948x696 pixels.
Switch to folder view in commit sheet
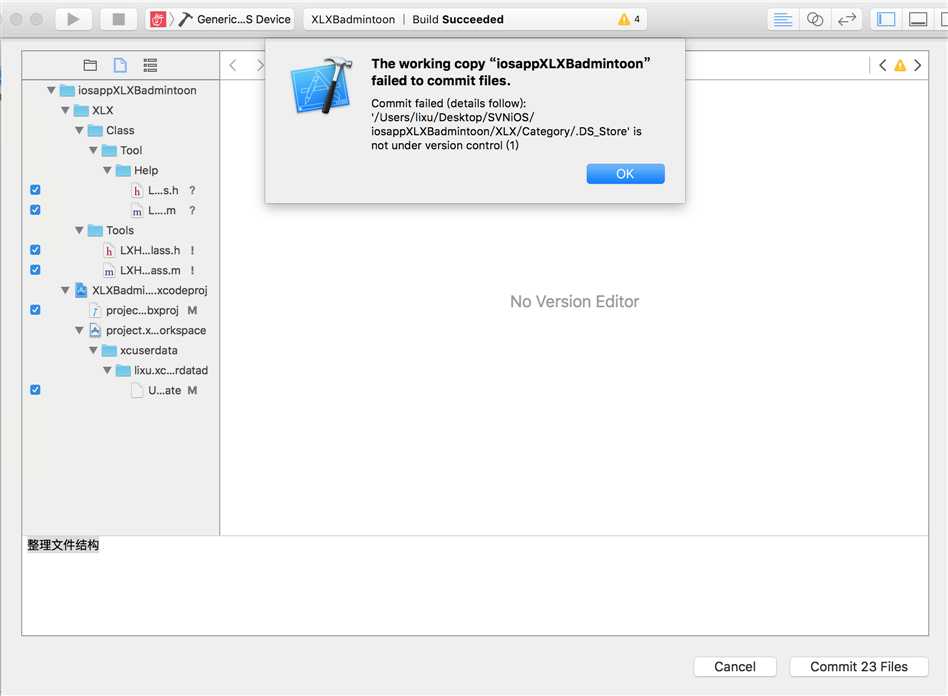90,65
